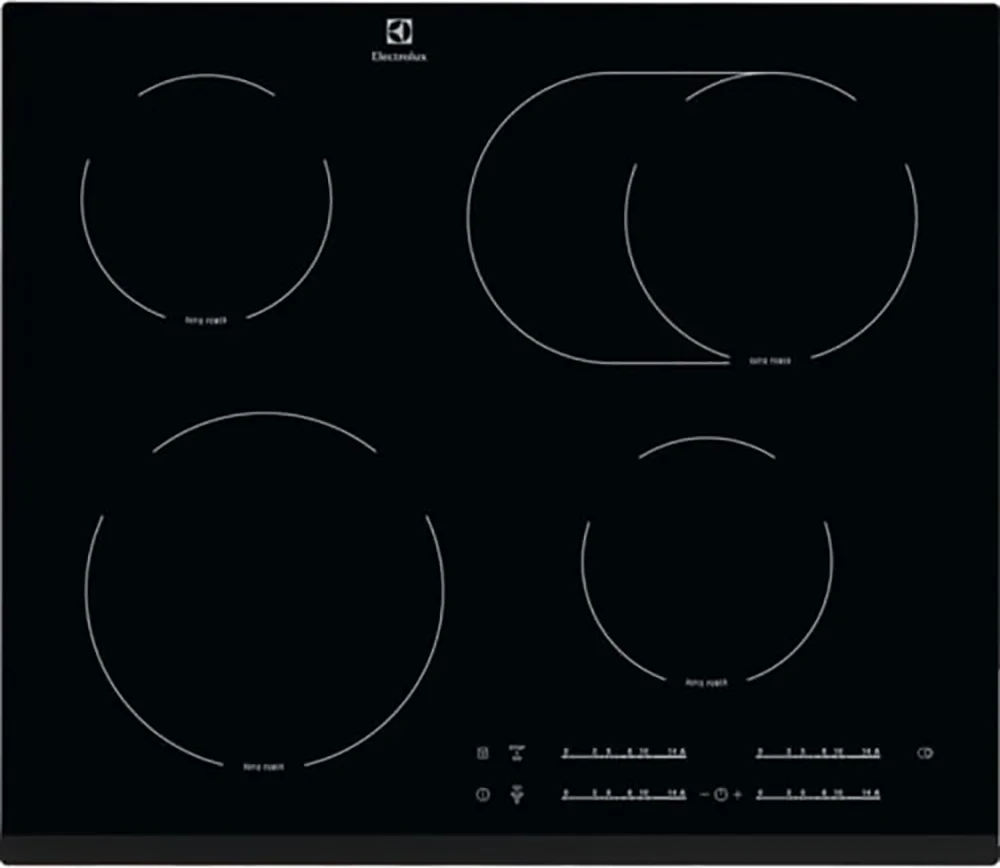Click the label under the largest zone
The height and width of the screenshot is (868, 1000).
(x=264, y=767)
